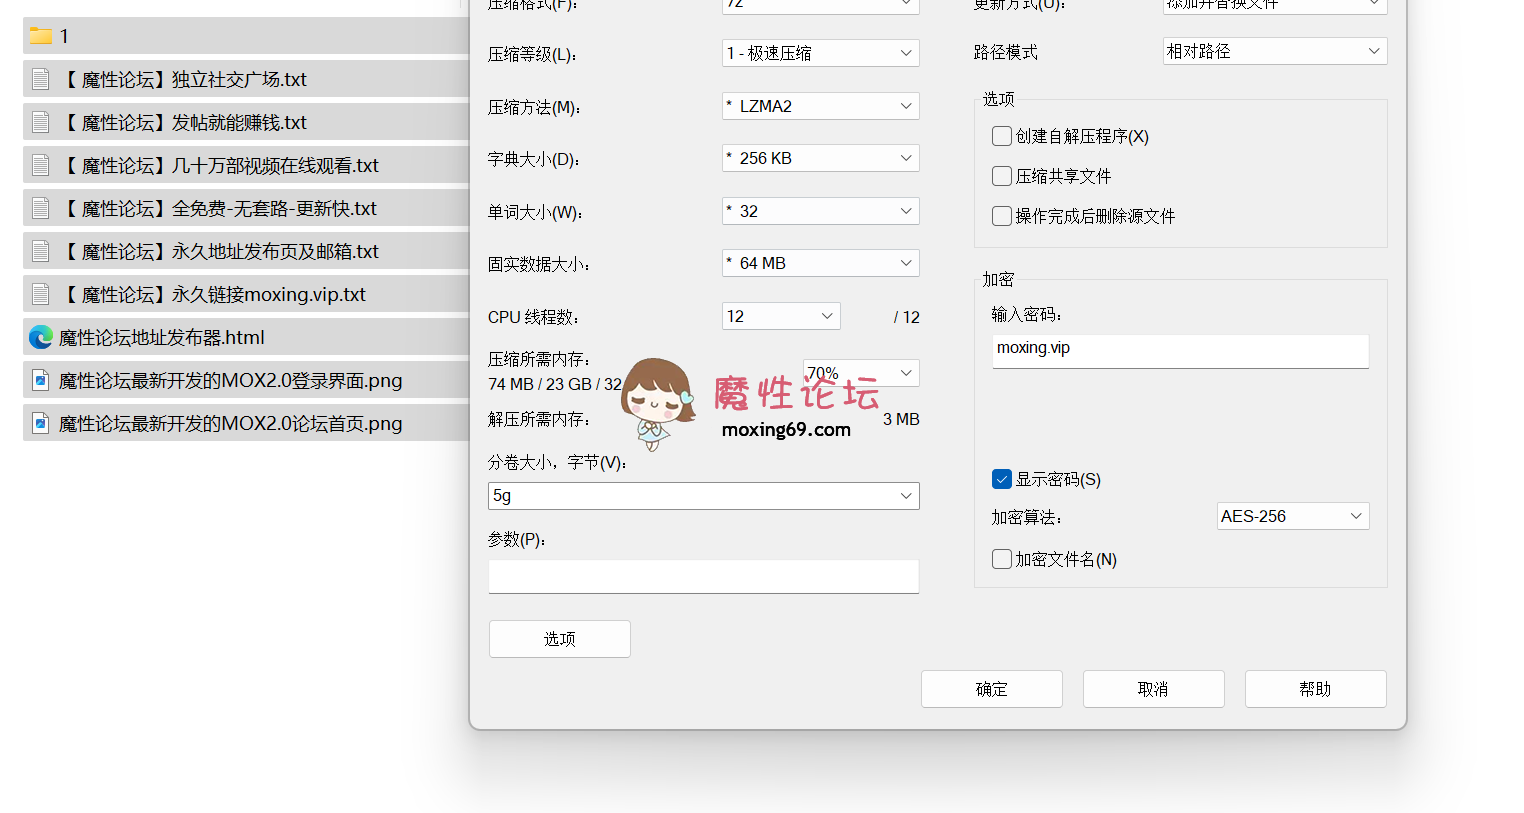Click text file icon for 几十万部视频在线观看.txt
The height and width of the screenshot is (813, 1524).
(41, 165)
